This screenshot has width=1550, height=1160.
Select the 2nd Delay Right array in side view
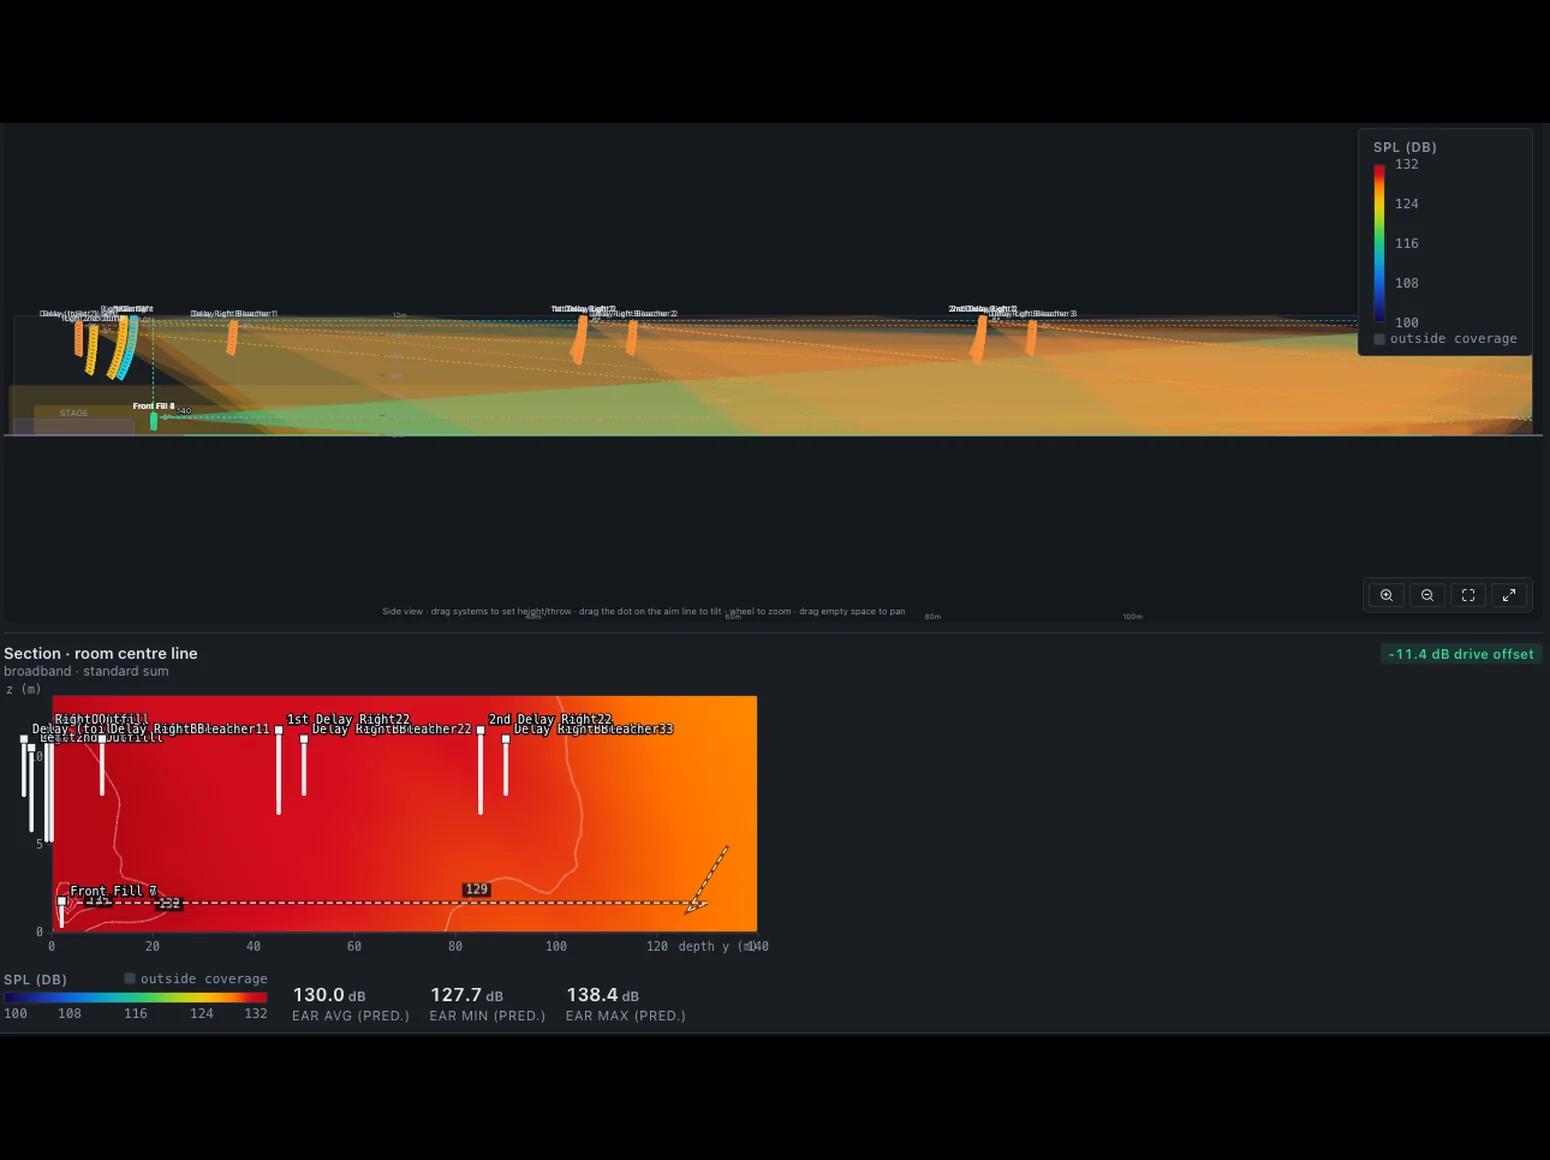click(979, 339)
